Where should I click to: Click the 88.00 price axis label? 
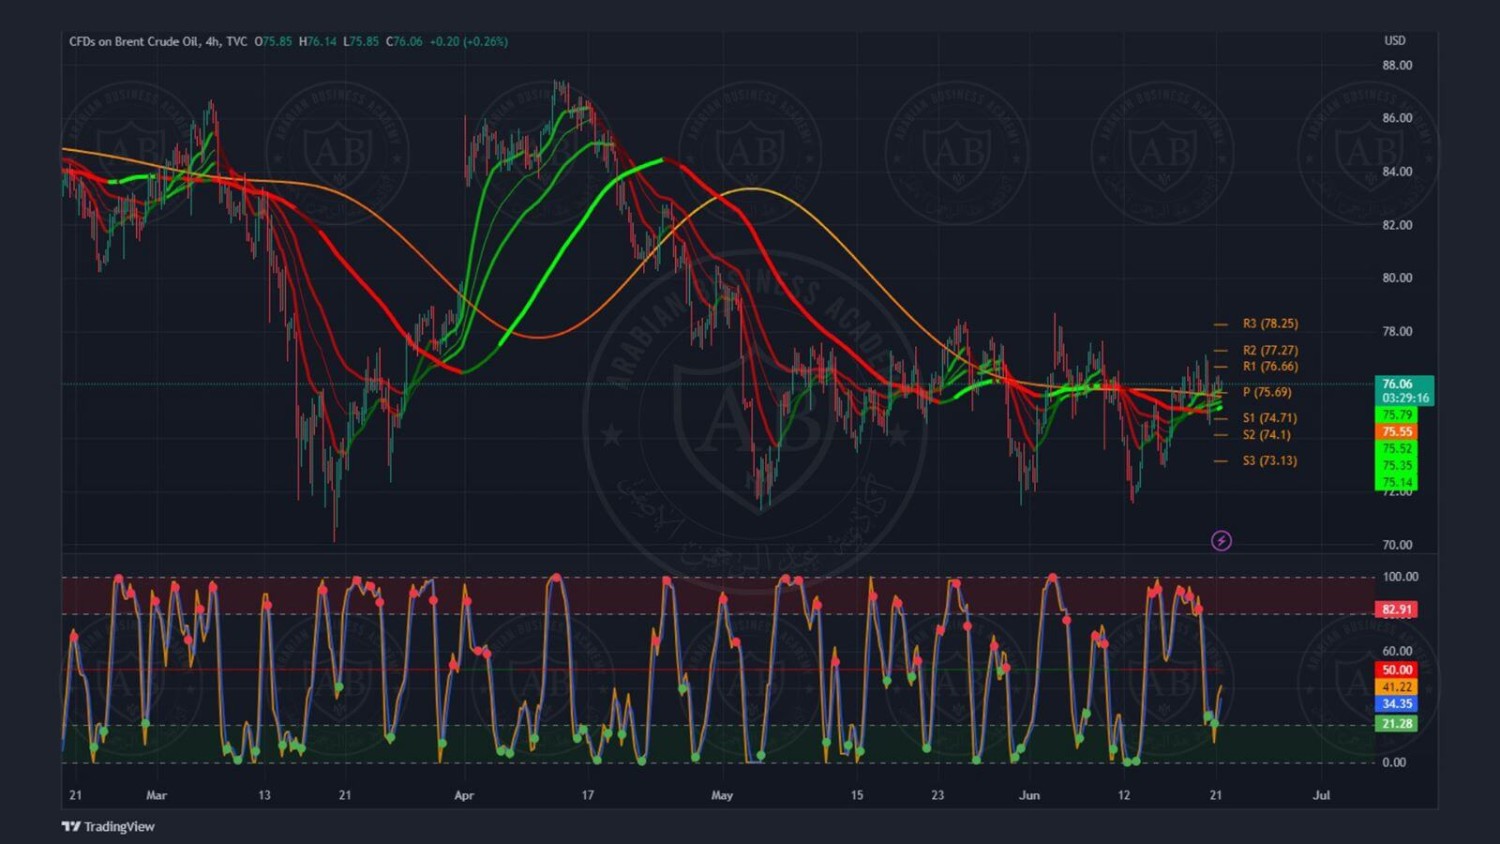pyautogui.click(x=1397, y=65)
